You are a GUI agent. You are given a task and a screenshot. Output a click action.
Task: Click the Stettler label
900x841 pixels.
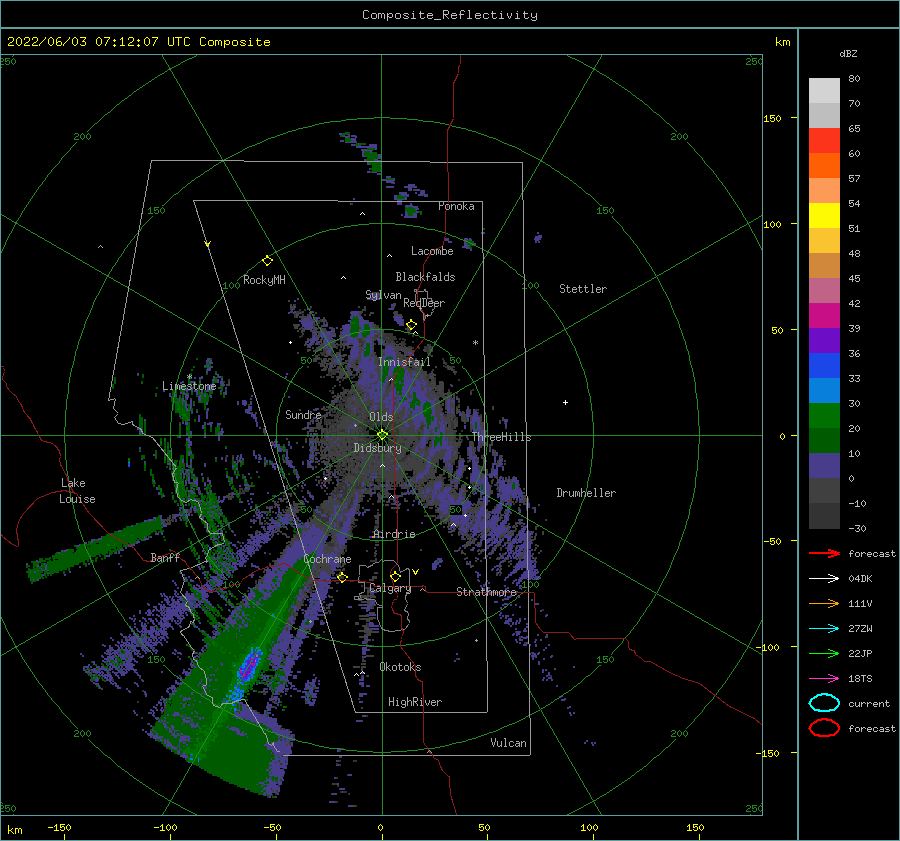[583, 289]
